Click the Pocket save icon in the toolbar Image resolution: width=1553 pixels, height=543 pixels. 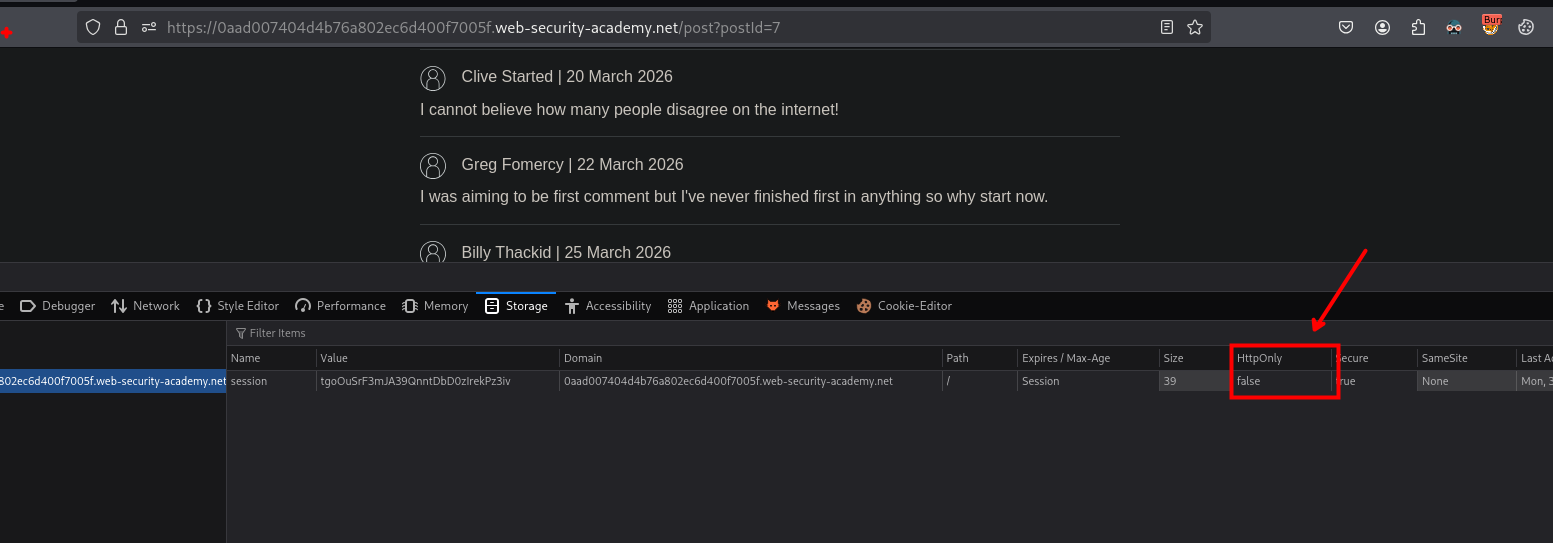(1346, 28)
